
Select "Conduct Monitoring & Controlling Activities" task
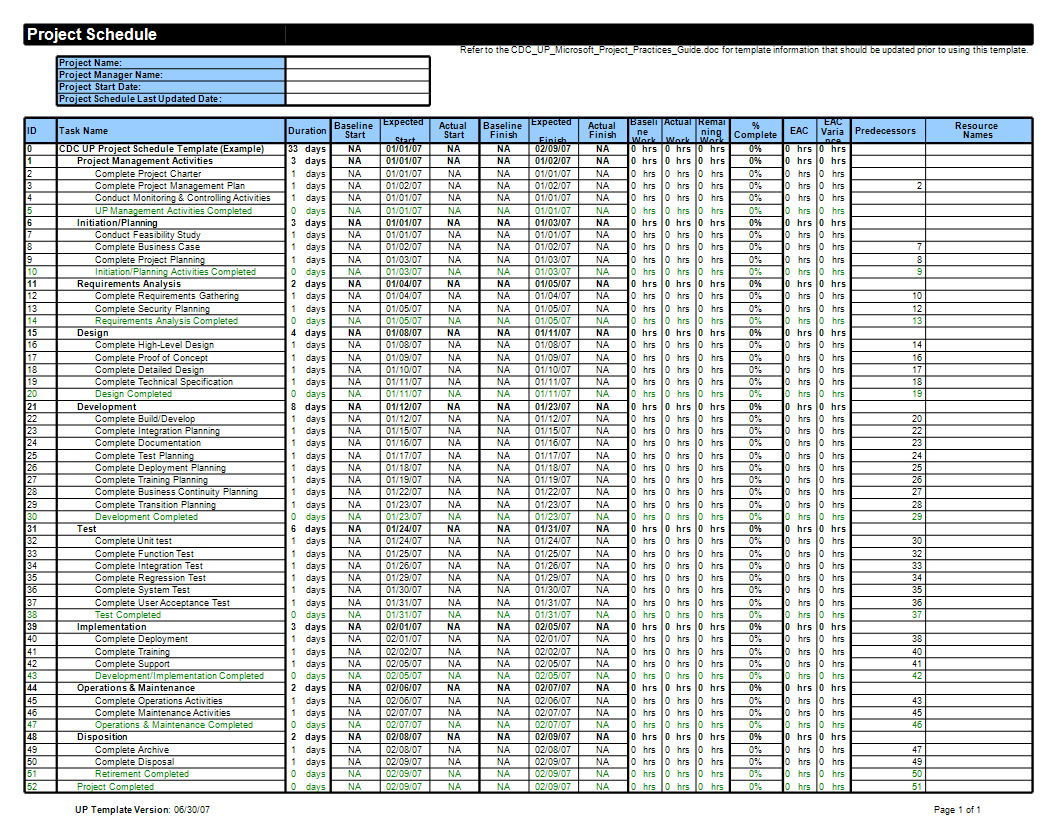[183, 198]
